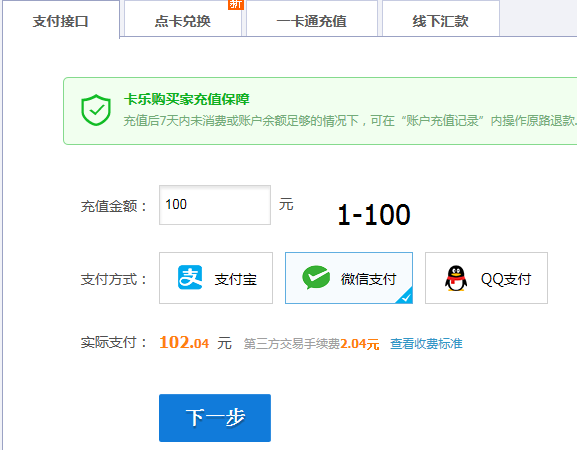Focus the 充值金额 input field

[215, 205]
